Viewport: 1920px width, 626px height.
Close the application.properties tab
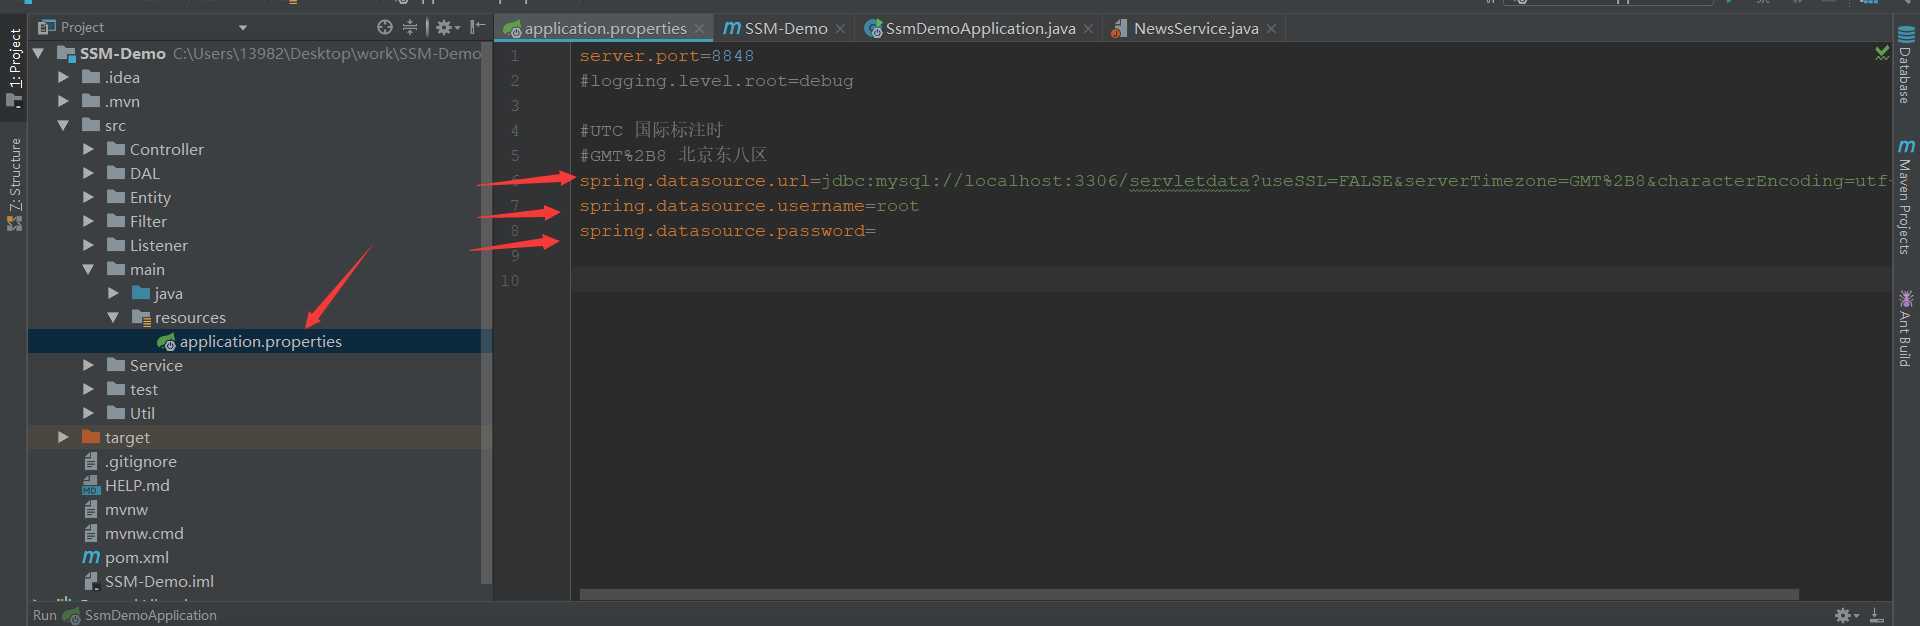tap(699, 29)
